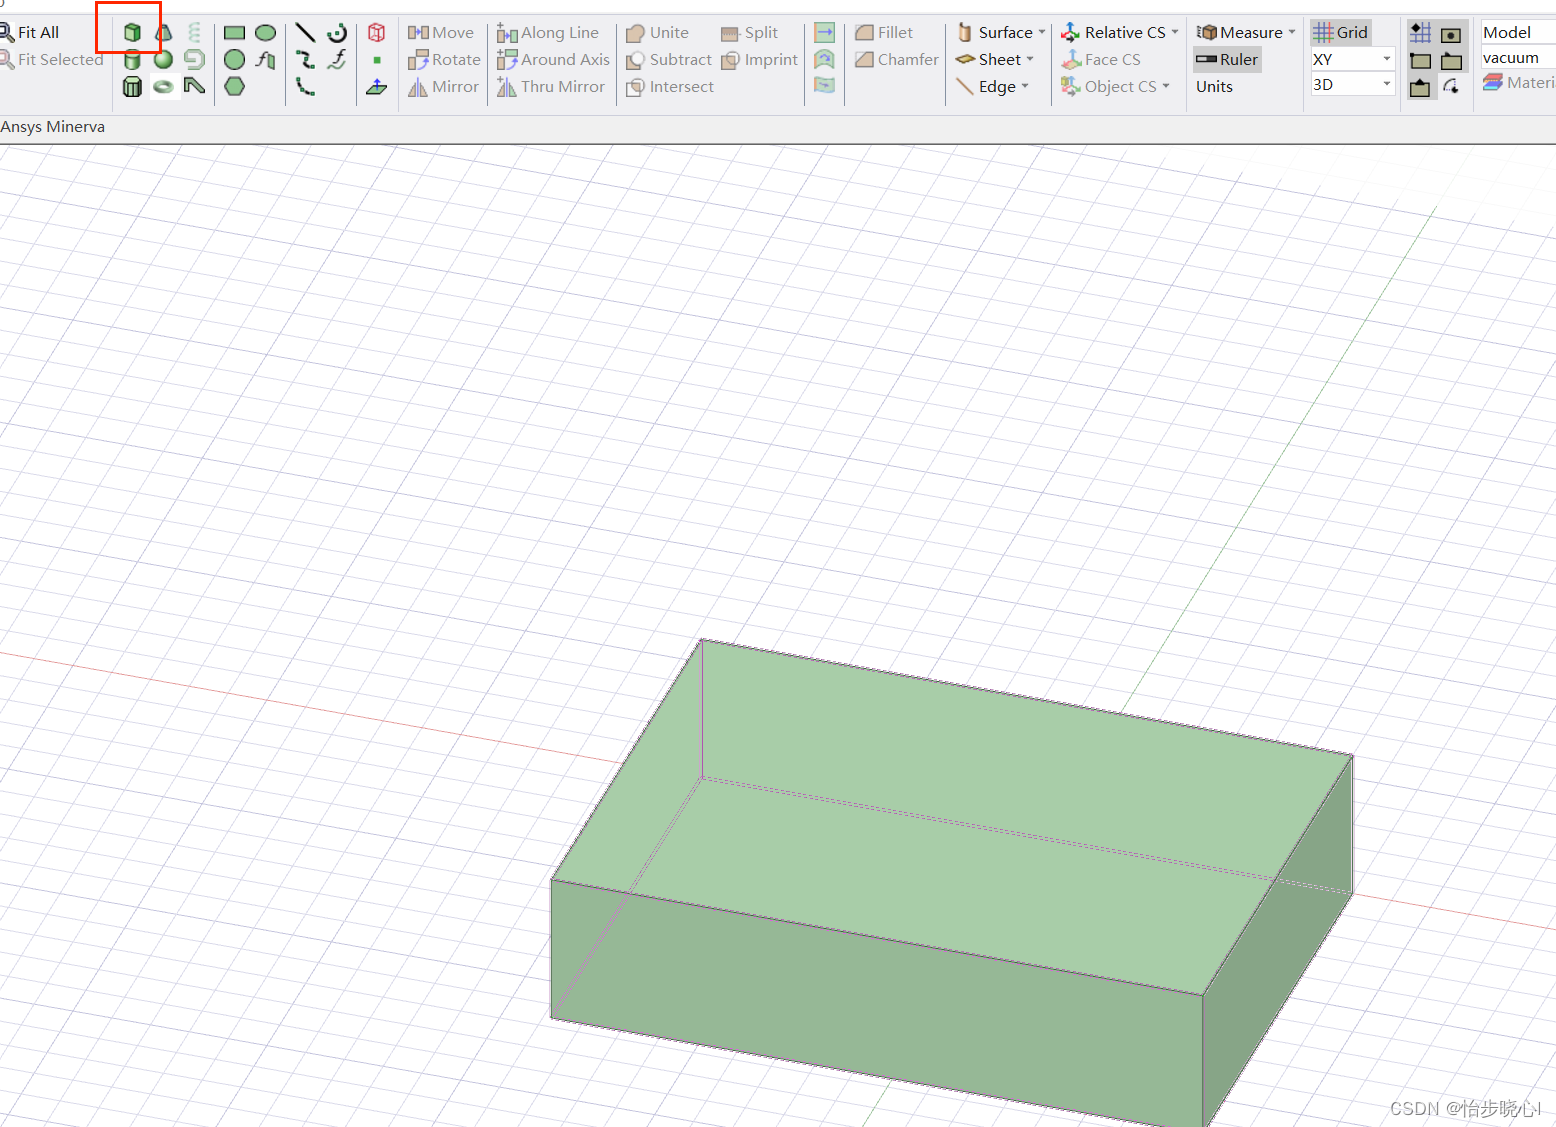Click the Sweep Around Axis icon
Screen dimensions: 1556x1127
(824, 60)
